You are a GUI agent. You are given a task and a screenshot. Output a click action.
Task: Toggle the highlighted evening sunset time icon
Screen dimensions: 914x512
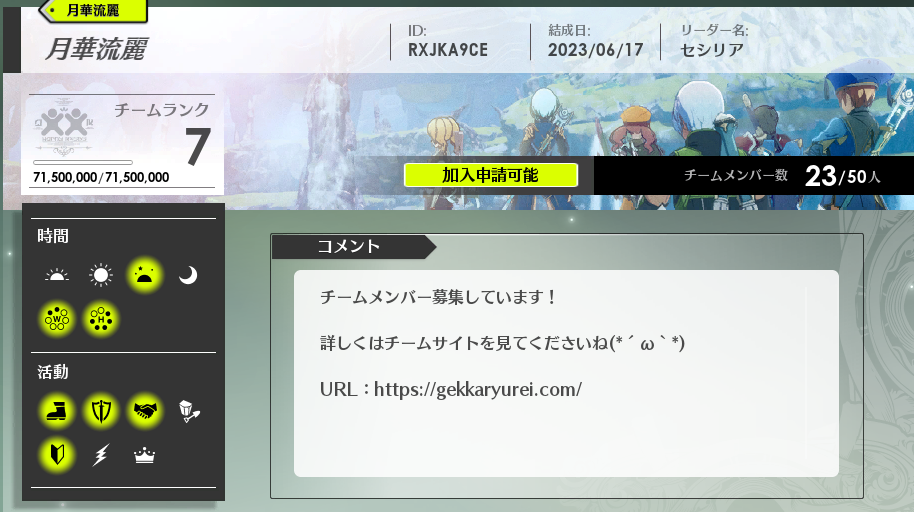(x=145, y=275)
